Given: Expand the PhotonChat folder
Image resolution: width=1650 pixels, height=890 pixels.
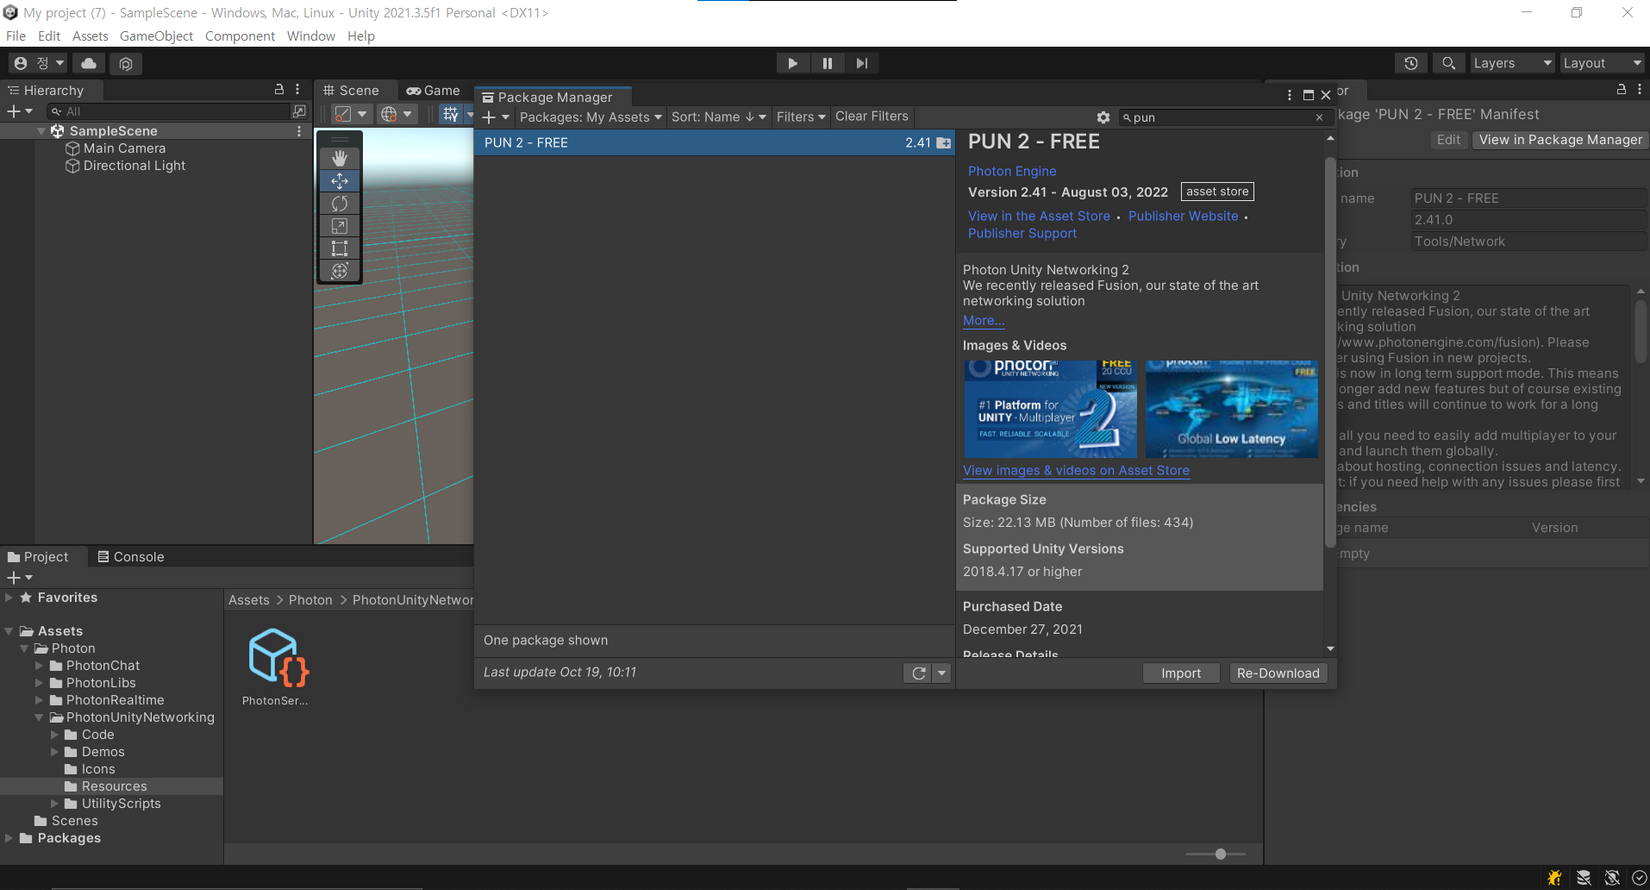Looking at the screenshot, I should [39, 666].
